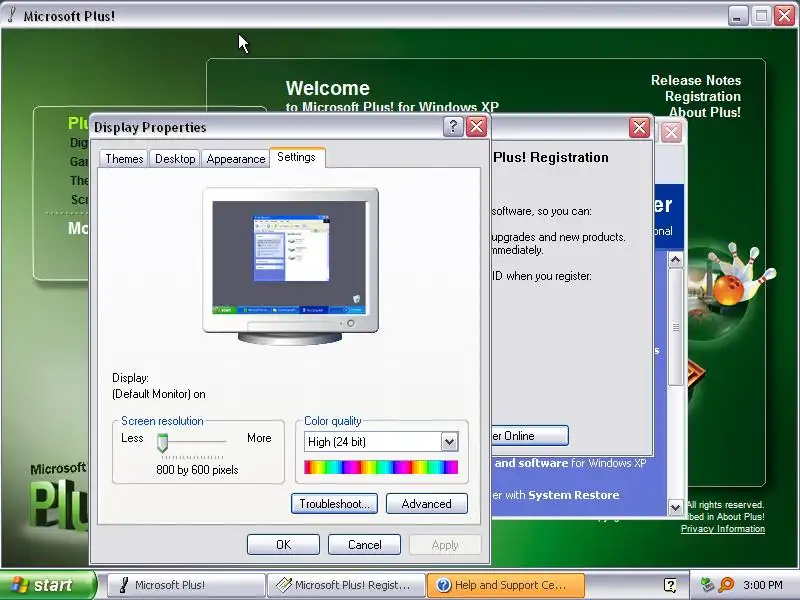Click the monitor preview image
800x600 pixels.
(290, 266)
